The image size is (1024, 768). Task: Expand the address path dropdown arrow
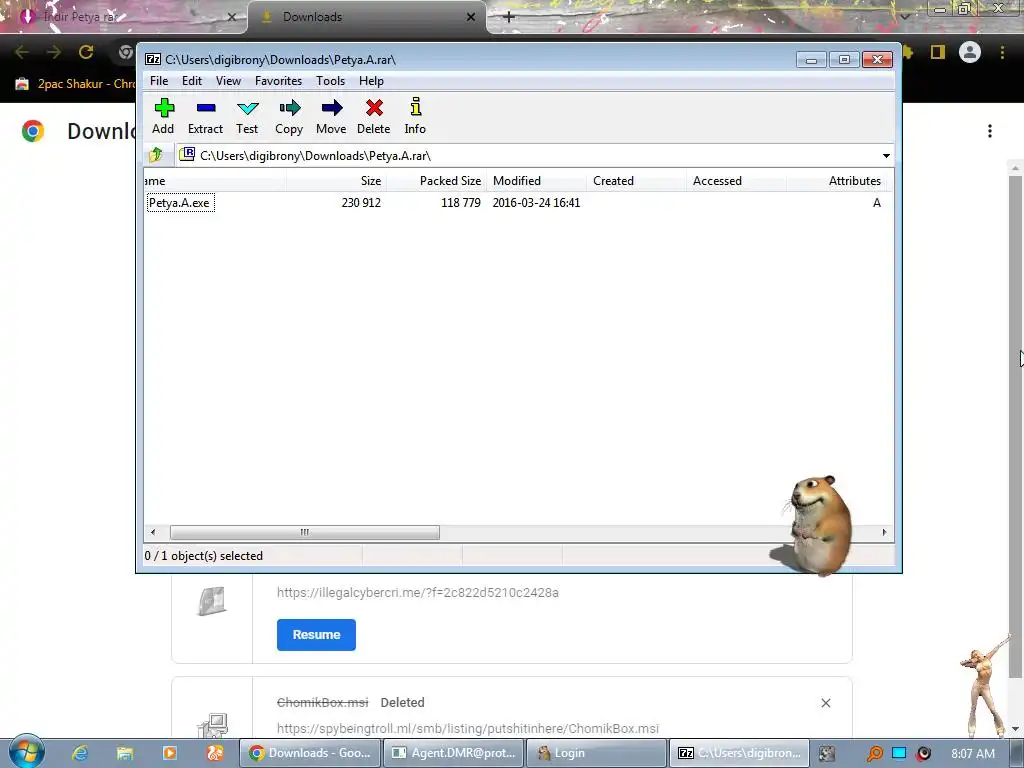886,155
